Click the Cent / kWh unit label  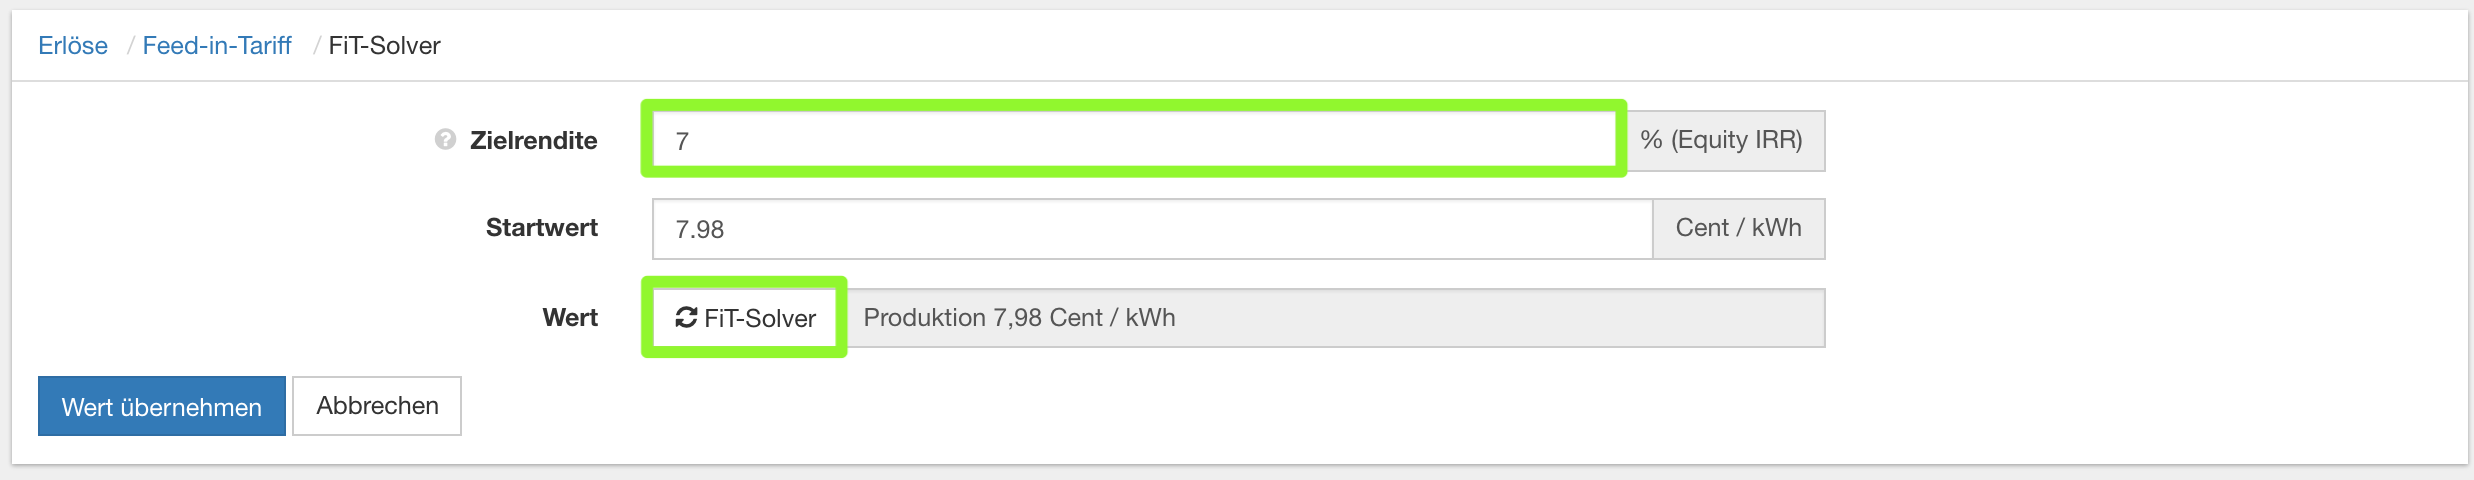1738,229
